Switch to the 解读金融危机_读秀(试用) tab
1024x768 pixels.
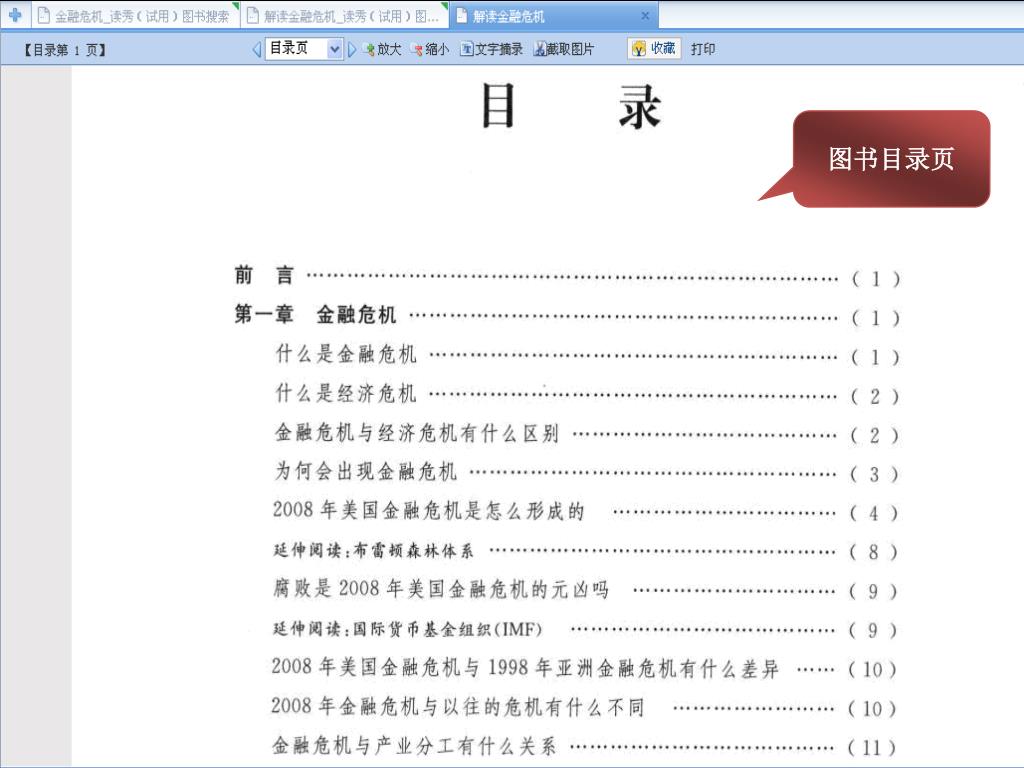tap(344, 16)
